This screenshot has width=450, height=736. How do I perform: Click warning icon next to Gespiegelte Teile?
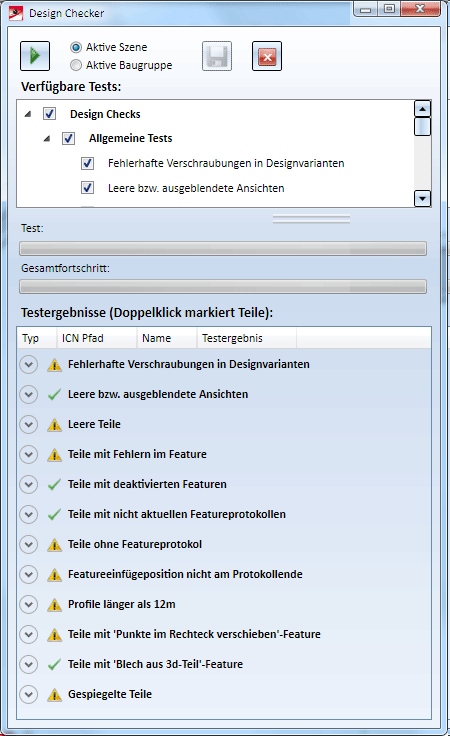(x=54, y=695)
